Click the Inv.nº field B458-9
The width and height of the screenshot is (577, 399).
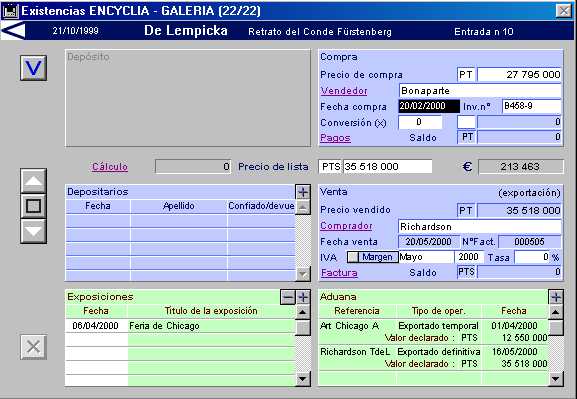531,106
